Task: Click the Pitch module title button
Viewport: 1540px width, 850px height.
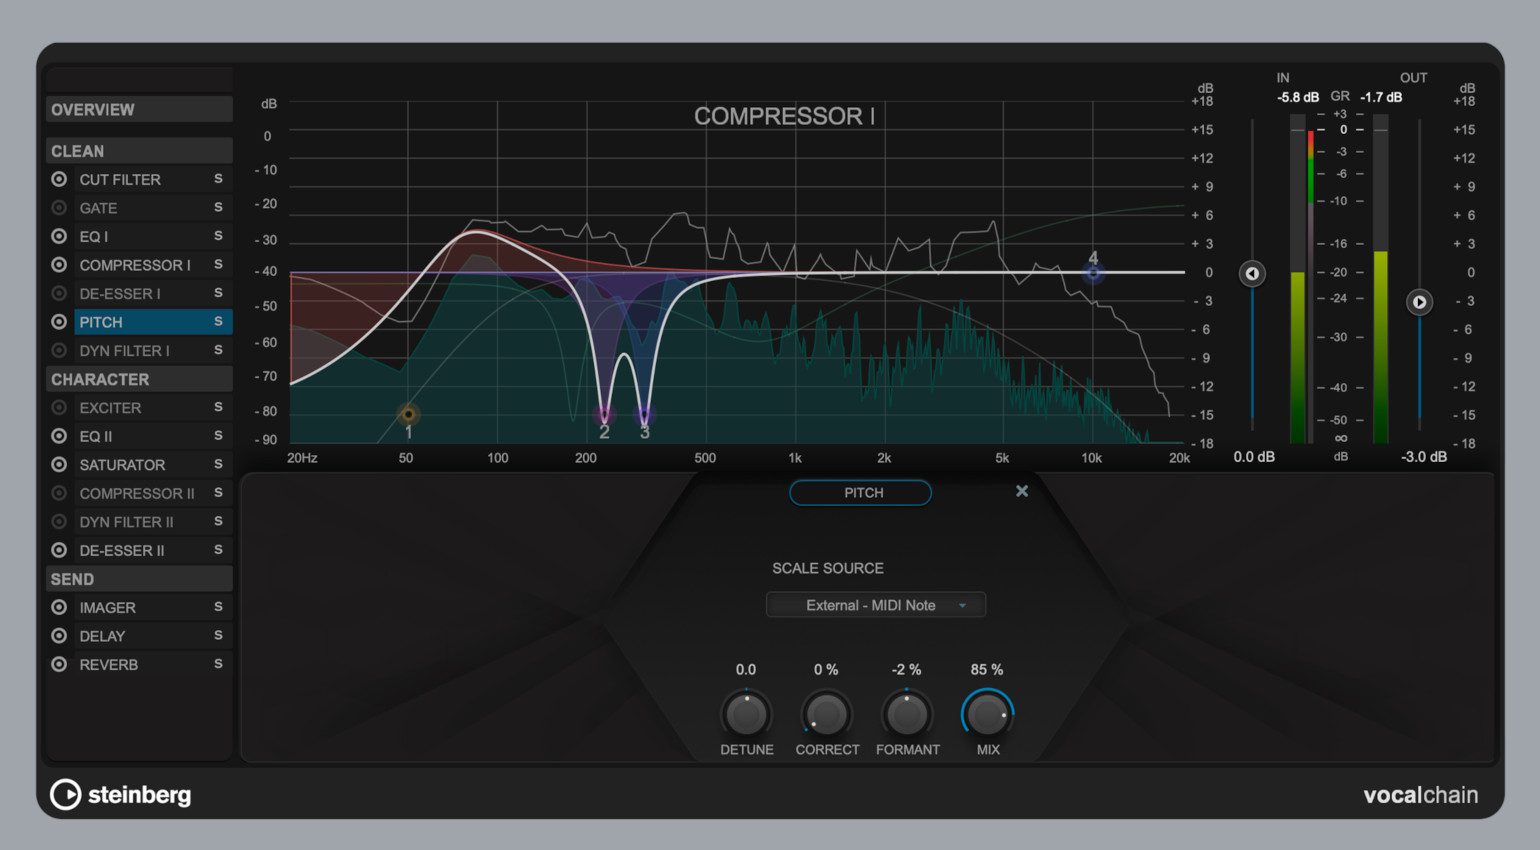Action: (860, 493)
